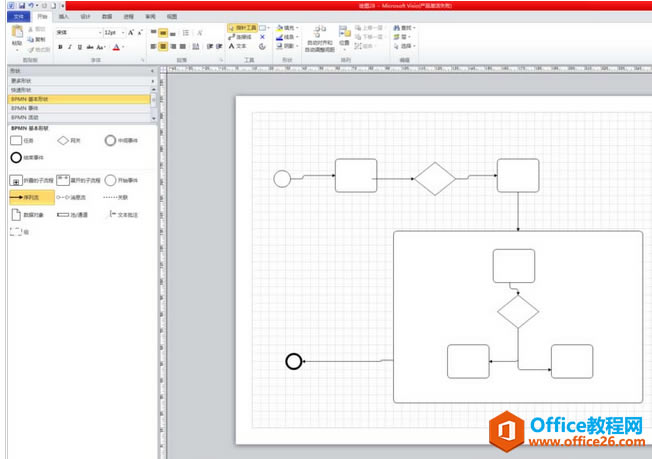Open the 文件 (File) tab
Screen dimensions: 652x459
coord(17,17)
